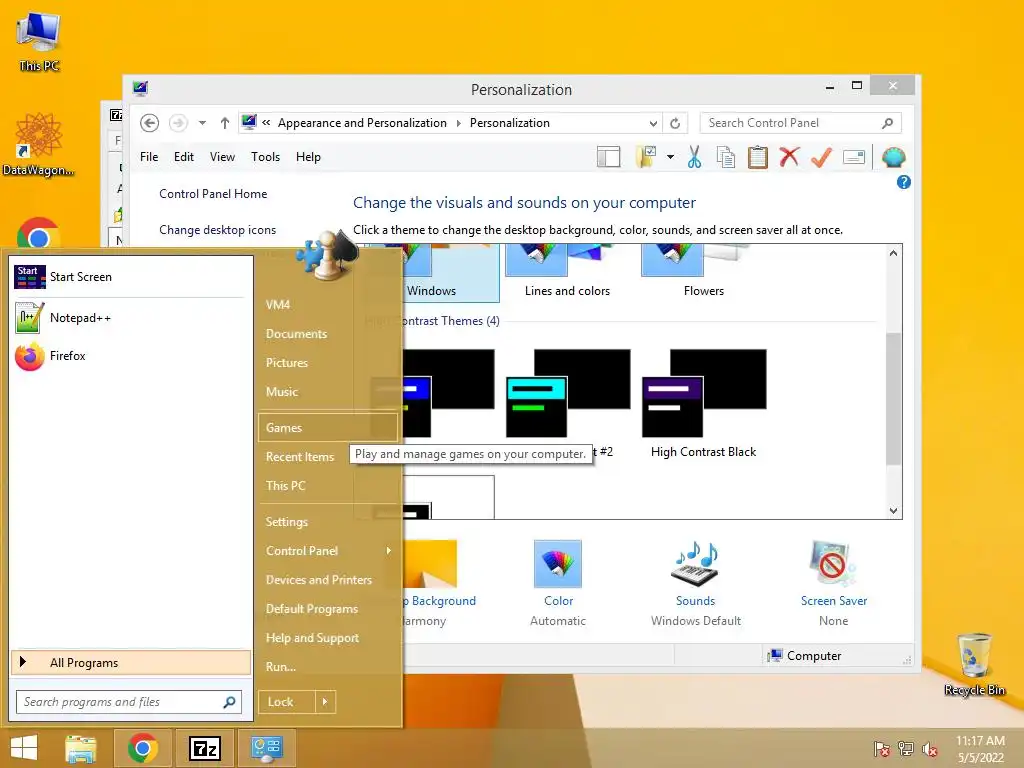The height and width of the screenshot is (768, 1024).
Task: Open the Screen Saver icon
Action: click(x=833, y=564)
